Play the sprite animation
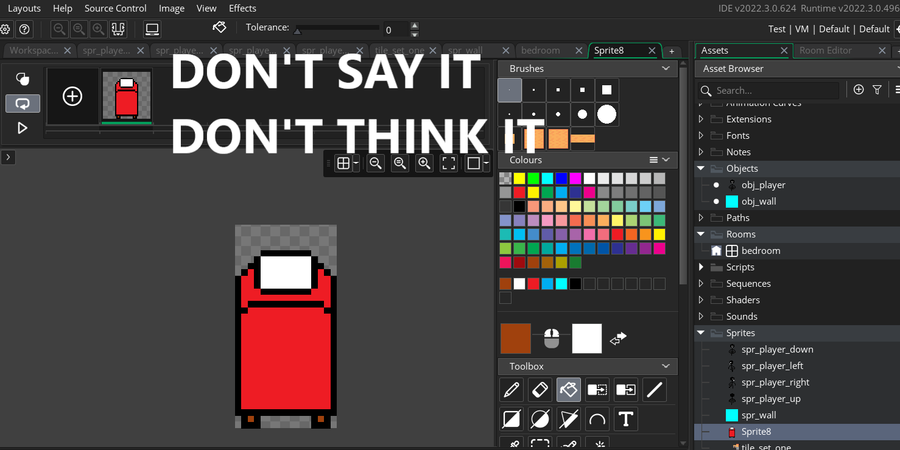 pyautogui.click(x=22, y=127)
